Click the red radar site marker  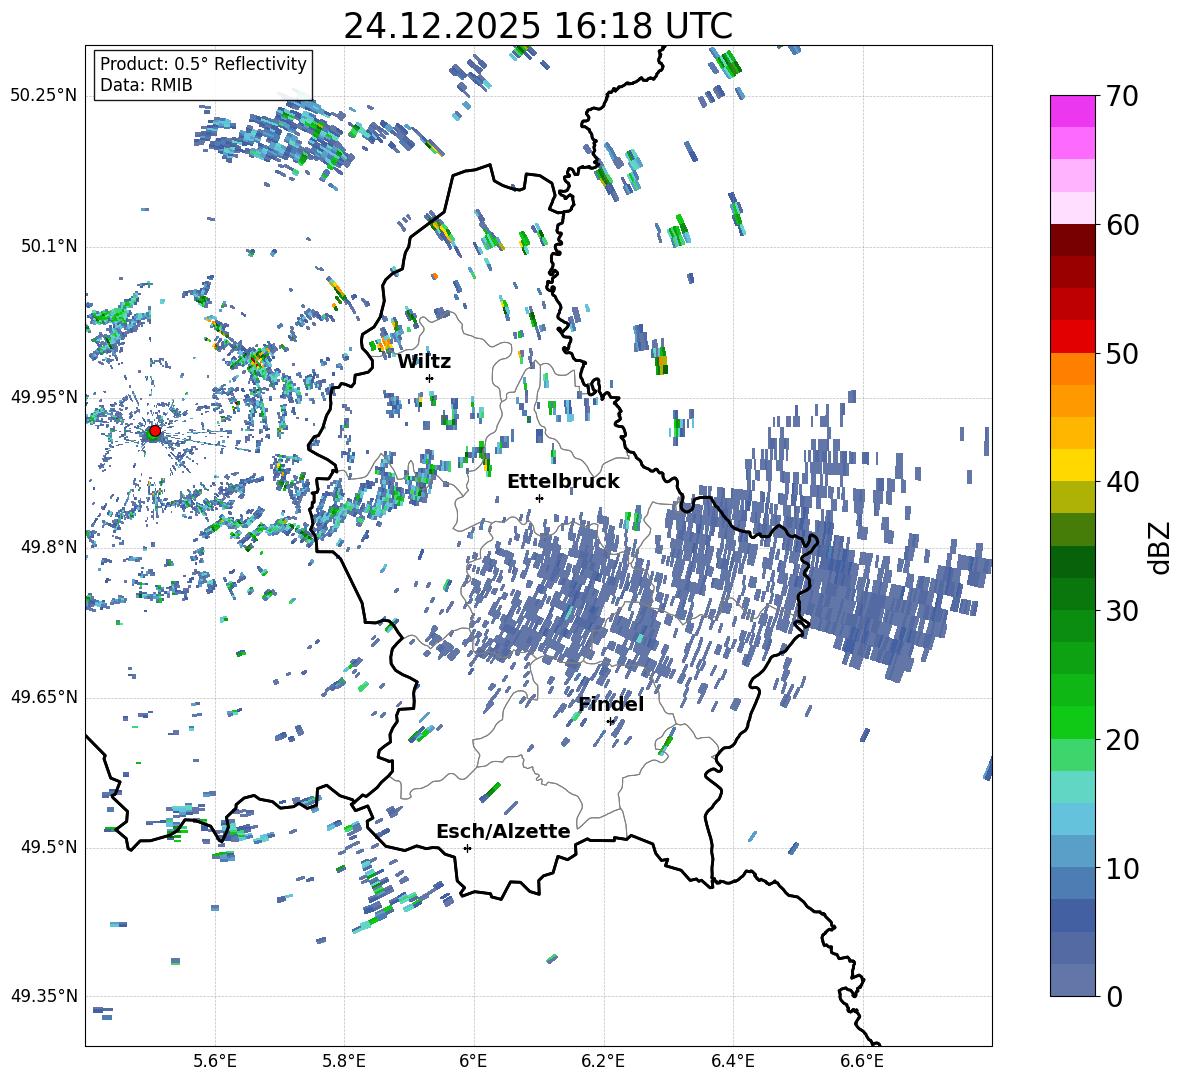(155, 431)
